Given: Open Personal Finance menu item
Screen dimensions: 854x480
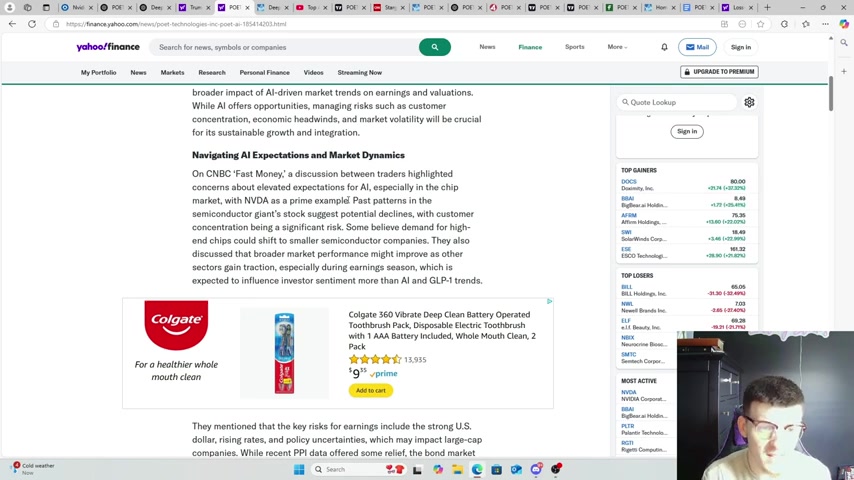Looking at the screenshot, I should coord(265,72).
